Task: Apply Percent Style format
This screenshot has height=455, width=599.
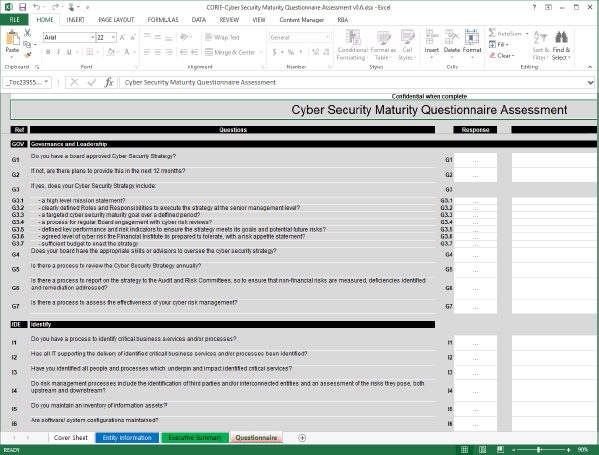Action: [291, 52]
